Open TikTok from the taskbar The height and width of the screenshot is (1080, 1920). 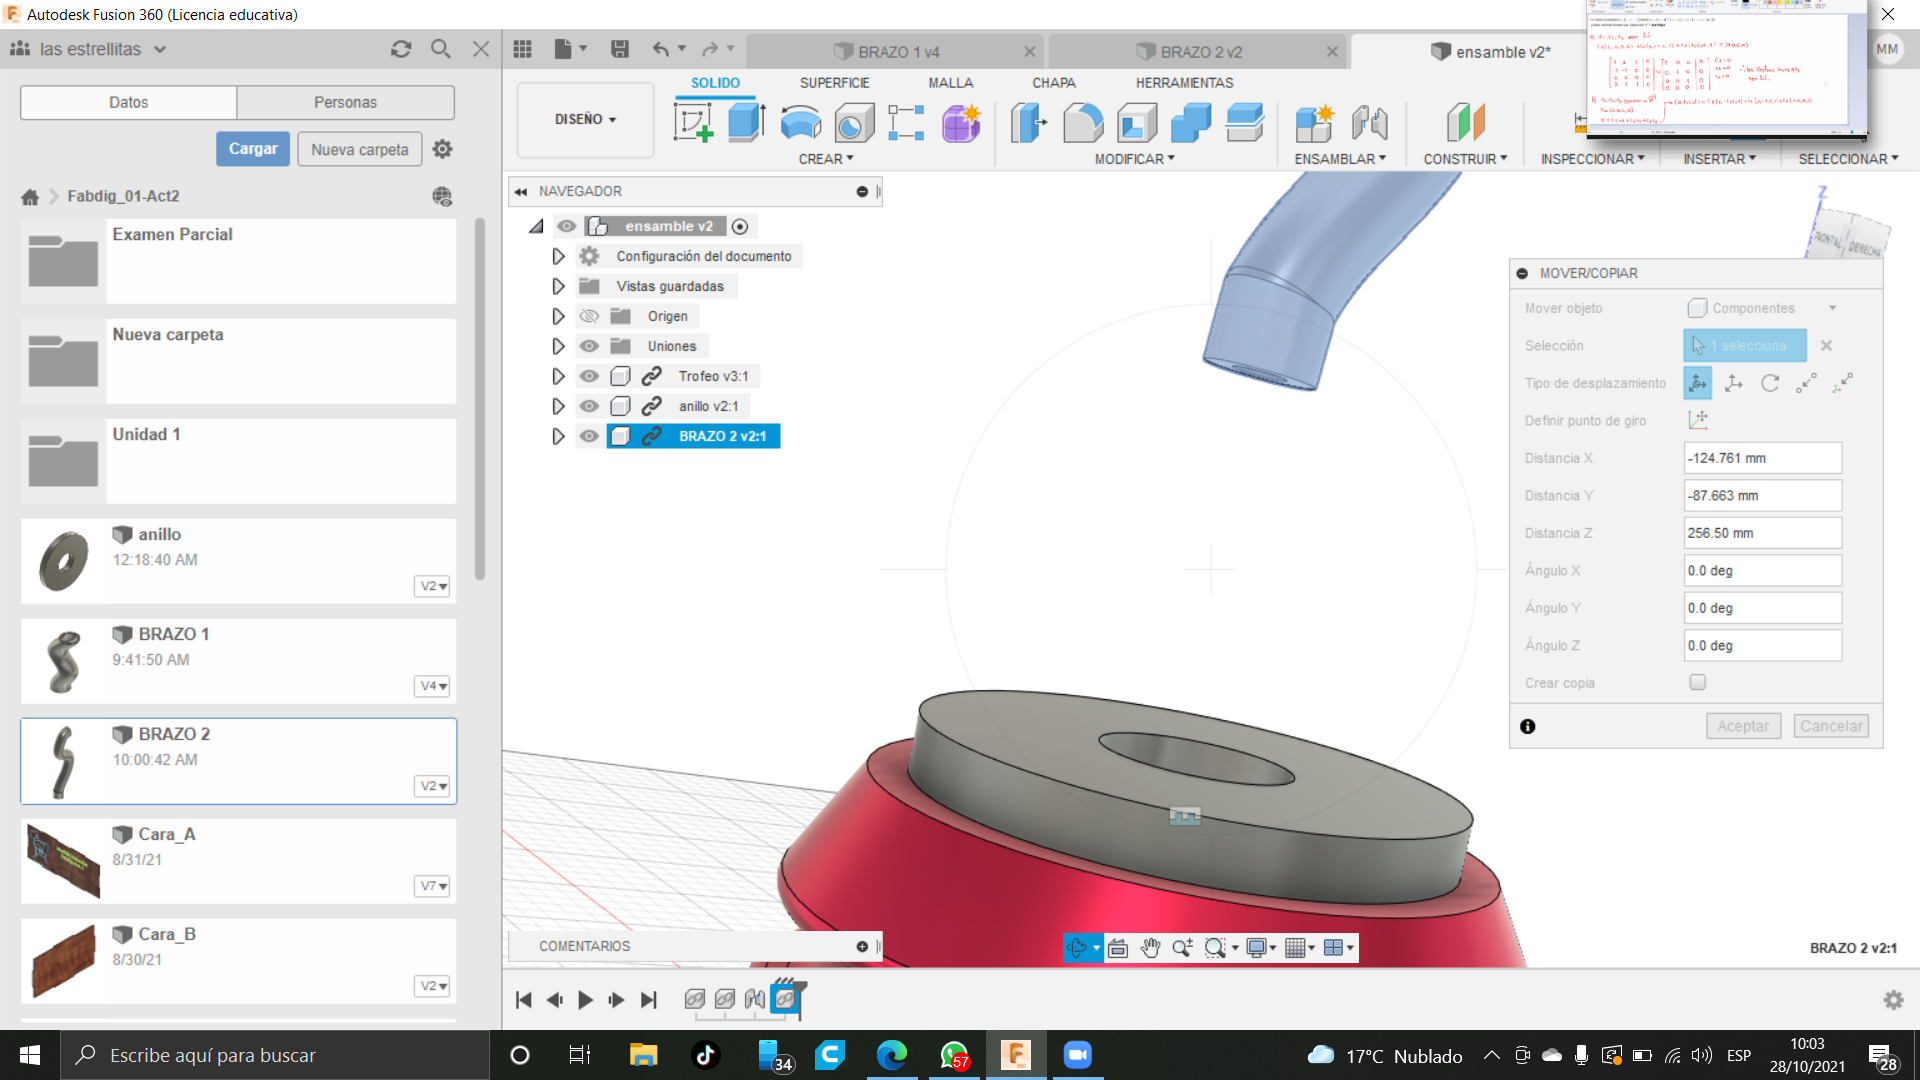706,1055
